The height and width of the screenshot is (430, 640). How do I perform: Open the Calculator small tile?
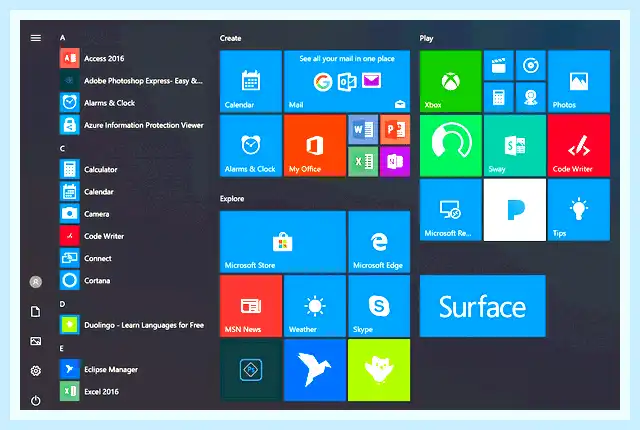[x=499, y=97]
